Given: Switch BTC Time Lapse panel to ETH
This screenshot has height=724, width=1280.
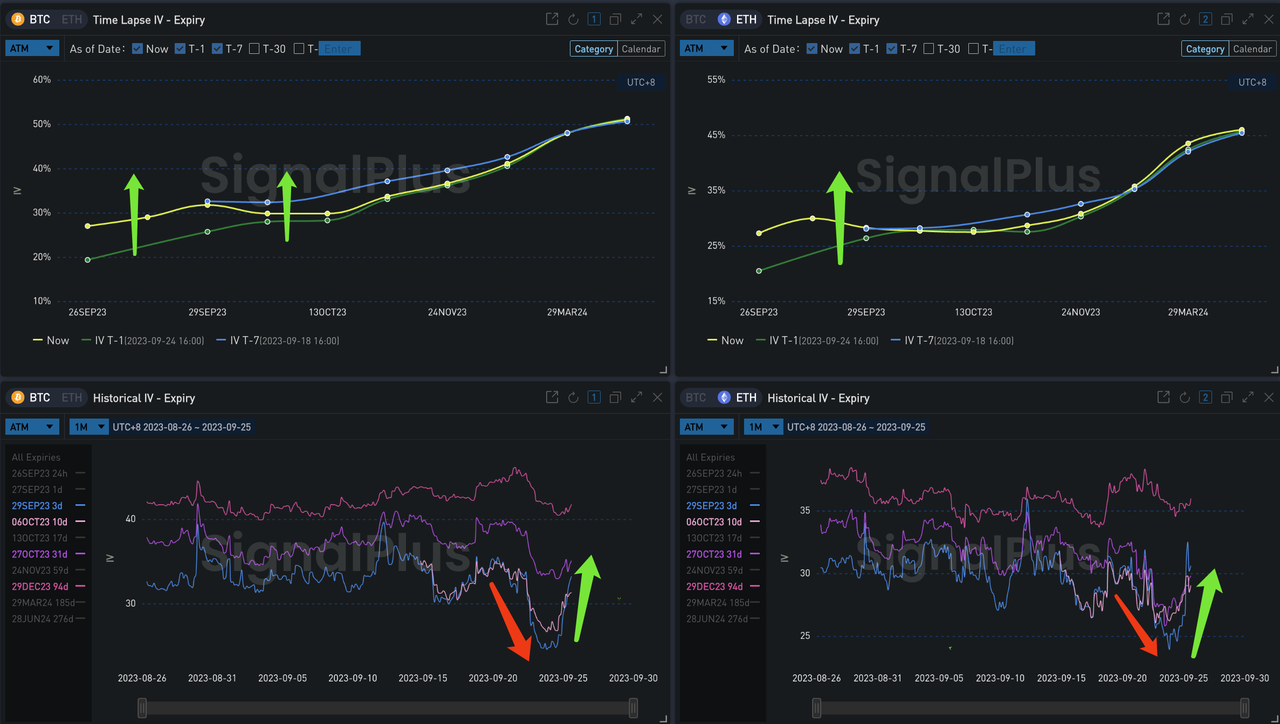Looking at the screenshot, I should click(72, 19).
